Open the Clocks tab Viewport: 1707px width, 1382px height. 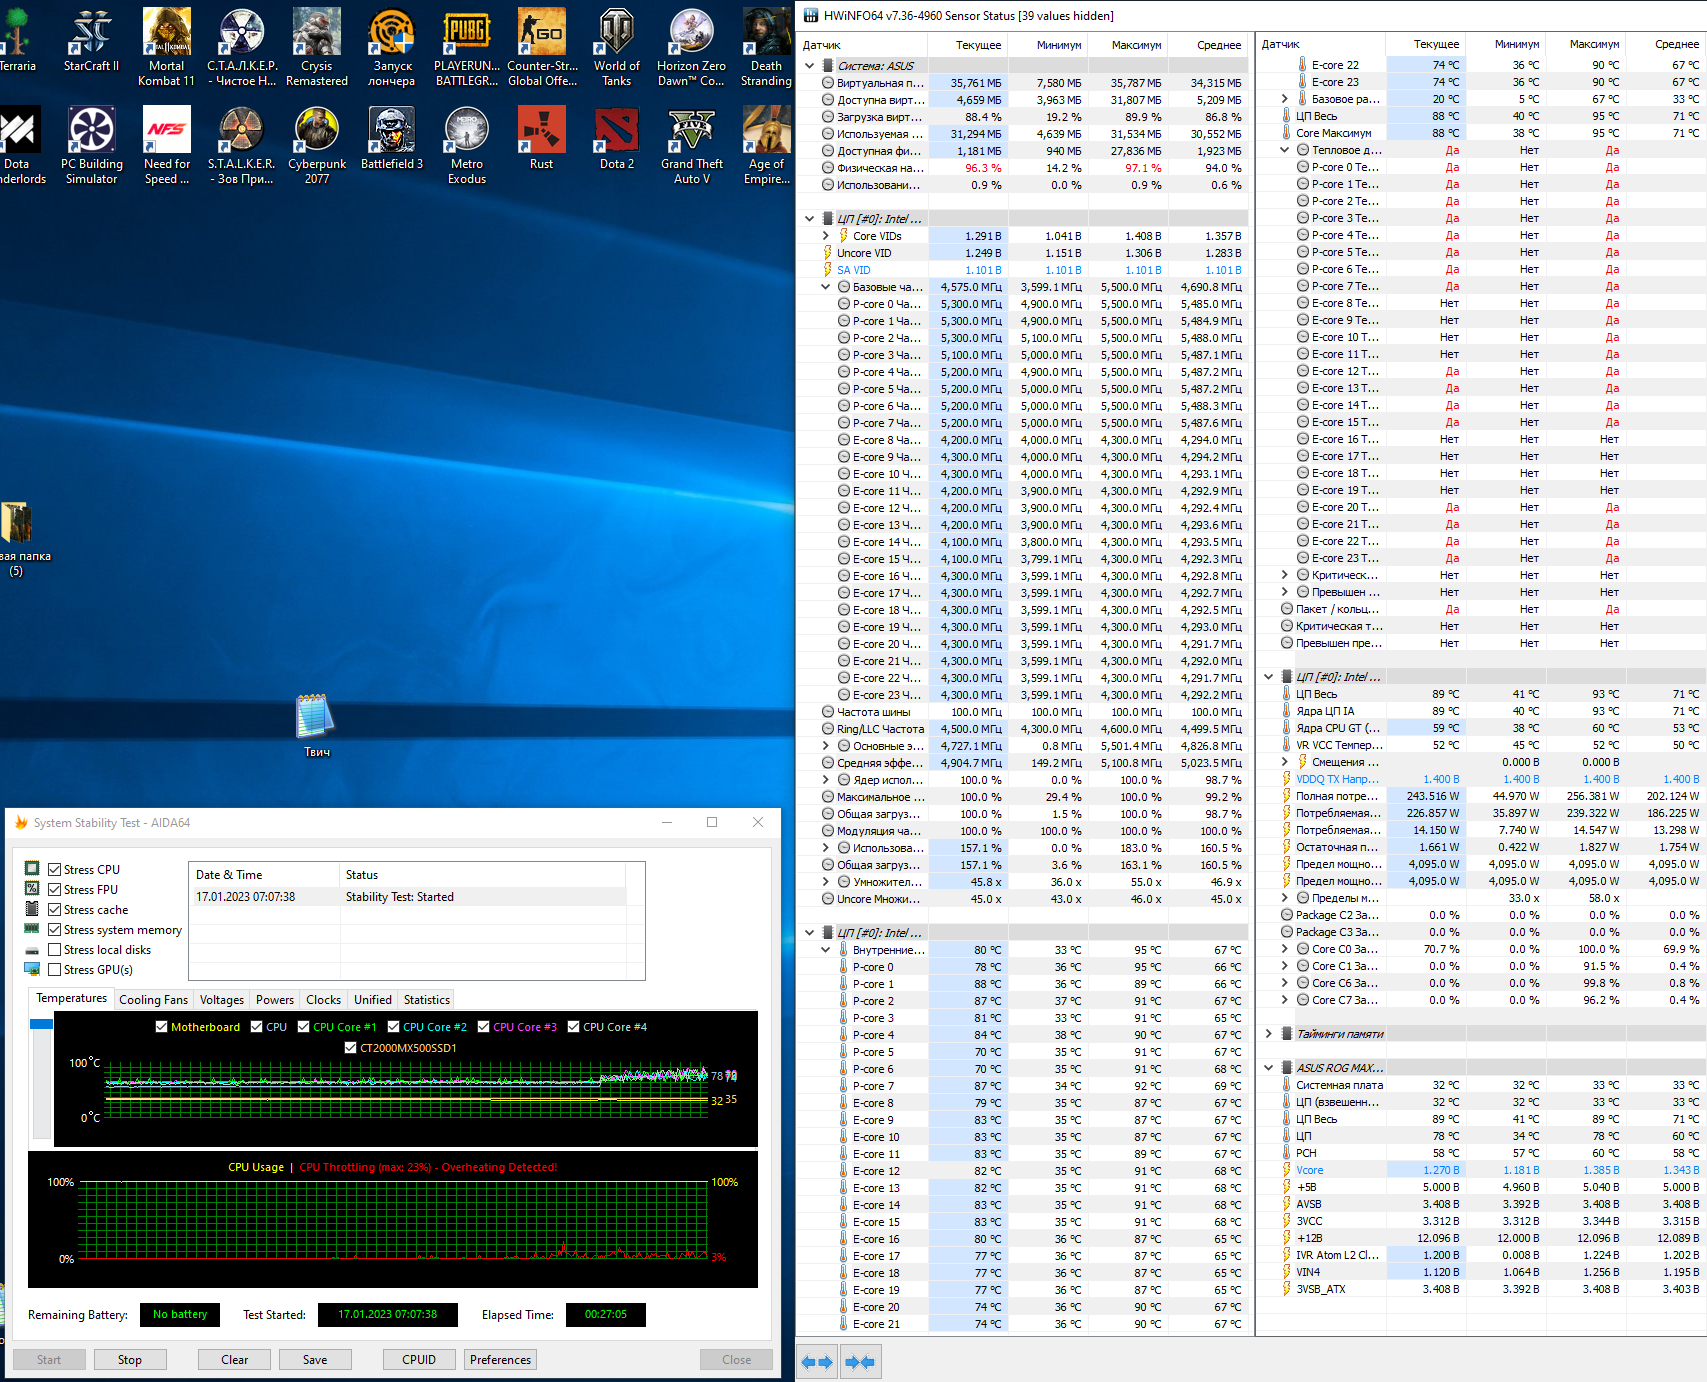click(323, 1000)
